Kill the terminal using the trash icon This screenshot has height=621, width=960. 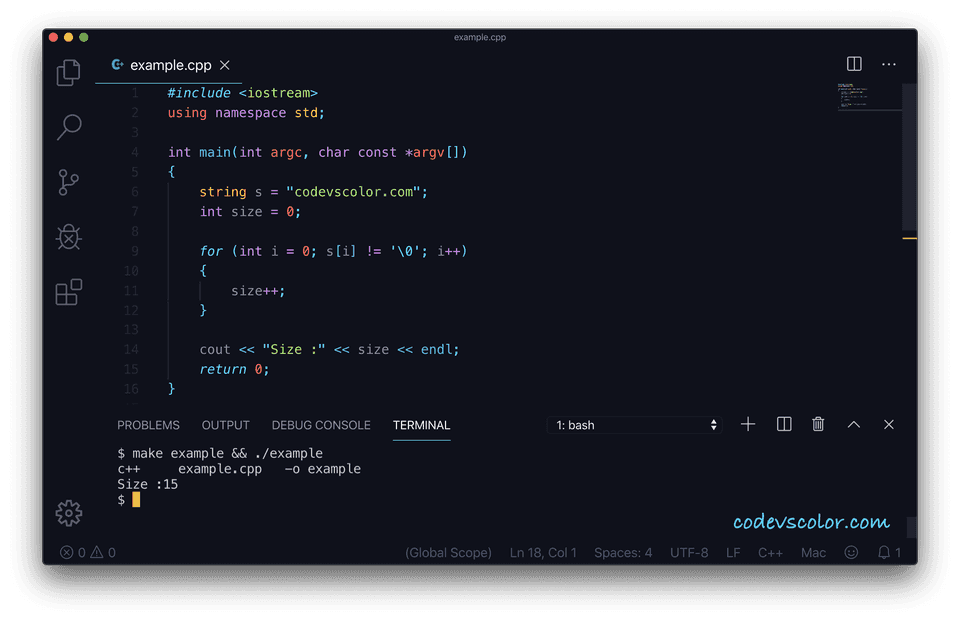(x=818, y=424)
